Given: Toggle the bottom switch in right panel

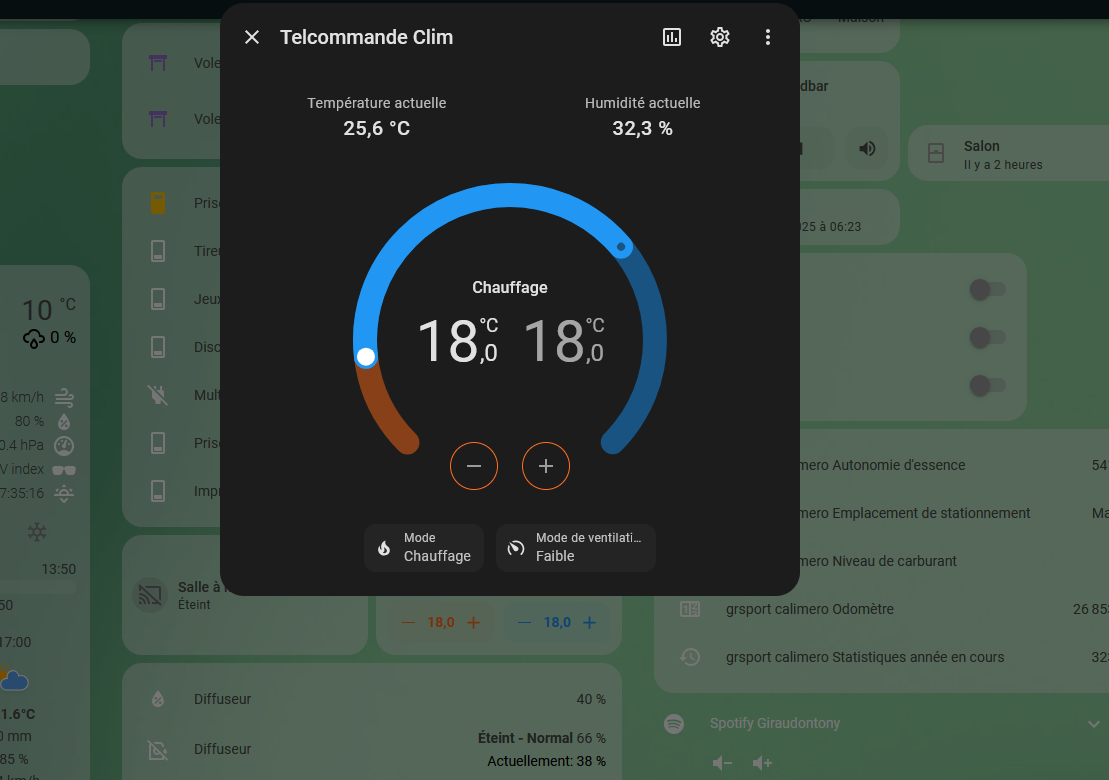Looking at the screenshot, I should coord(988,386).
